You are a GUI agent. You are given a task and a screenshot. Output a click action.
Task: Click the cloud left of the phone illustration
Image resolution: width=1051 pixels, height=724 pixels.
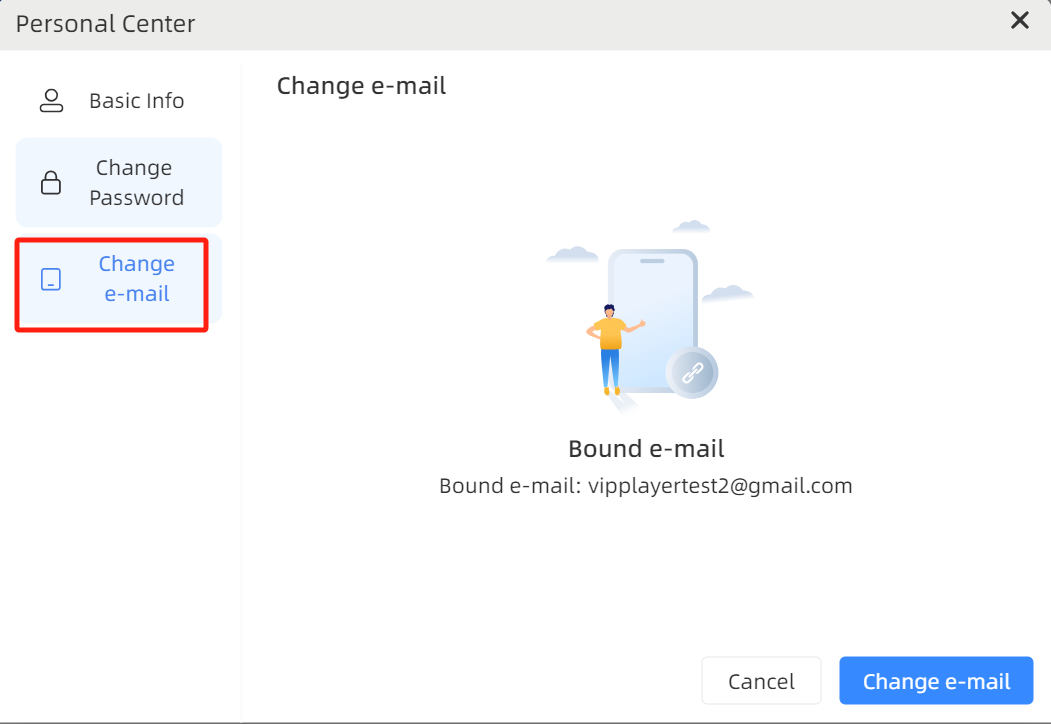573,254
